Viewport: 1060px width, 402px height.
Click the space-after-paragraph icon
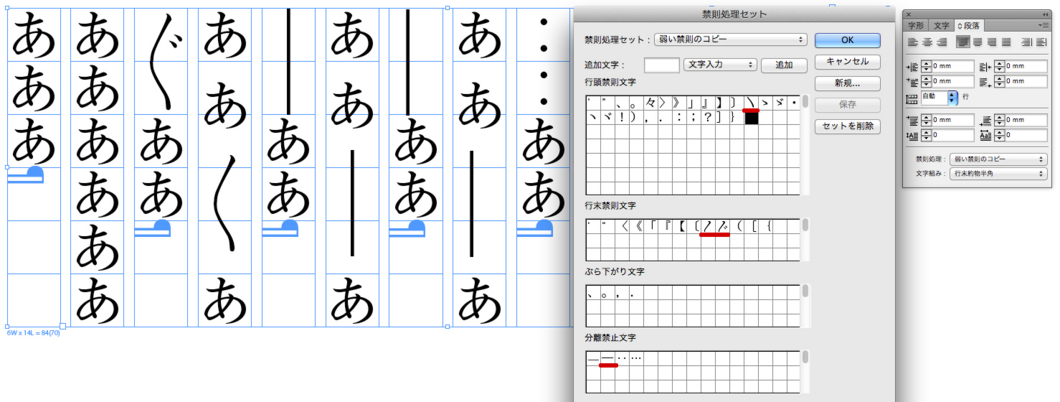(984, 120)
